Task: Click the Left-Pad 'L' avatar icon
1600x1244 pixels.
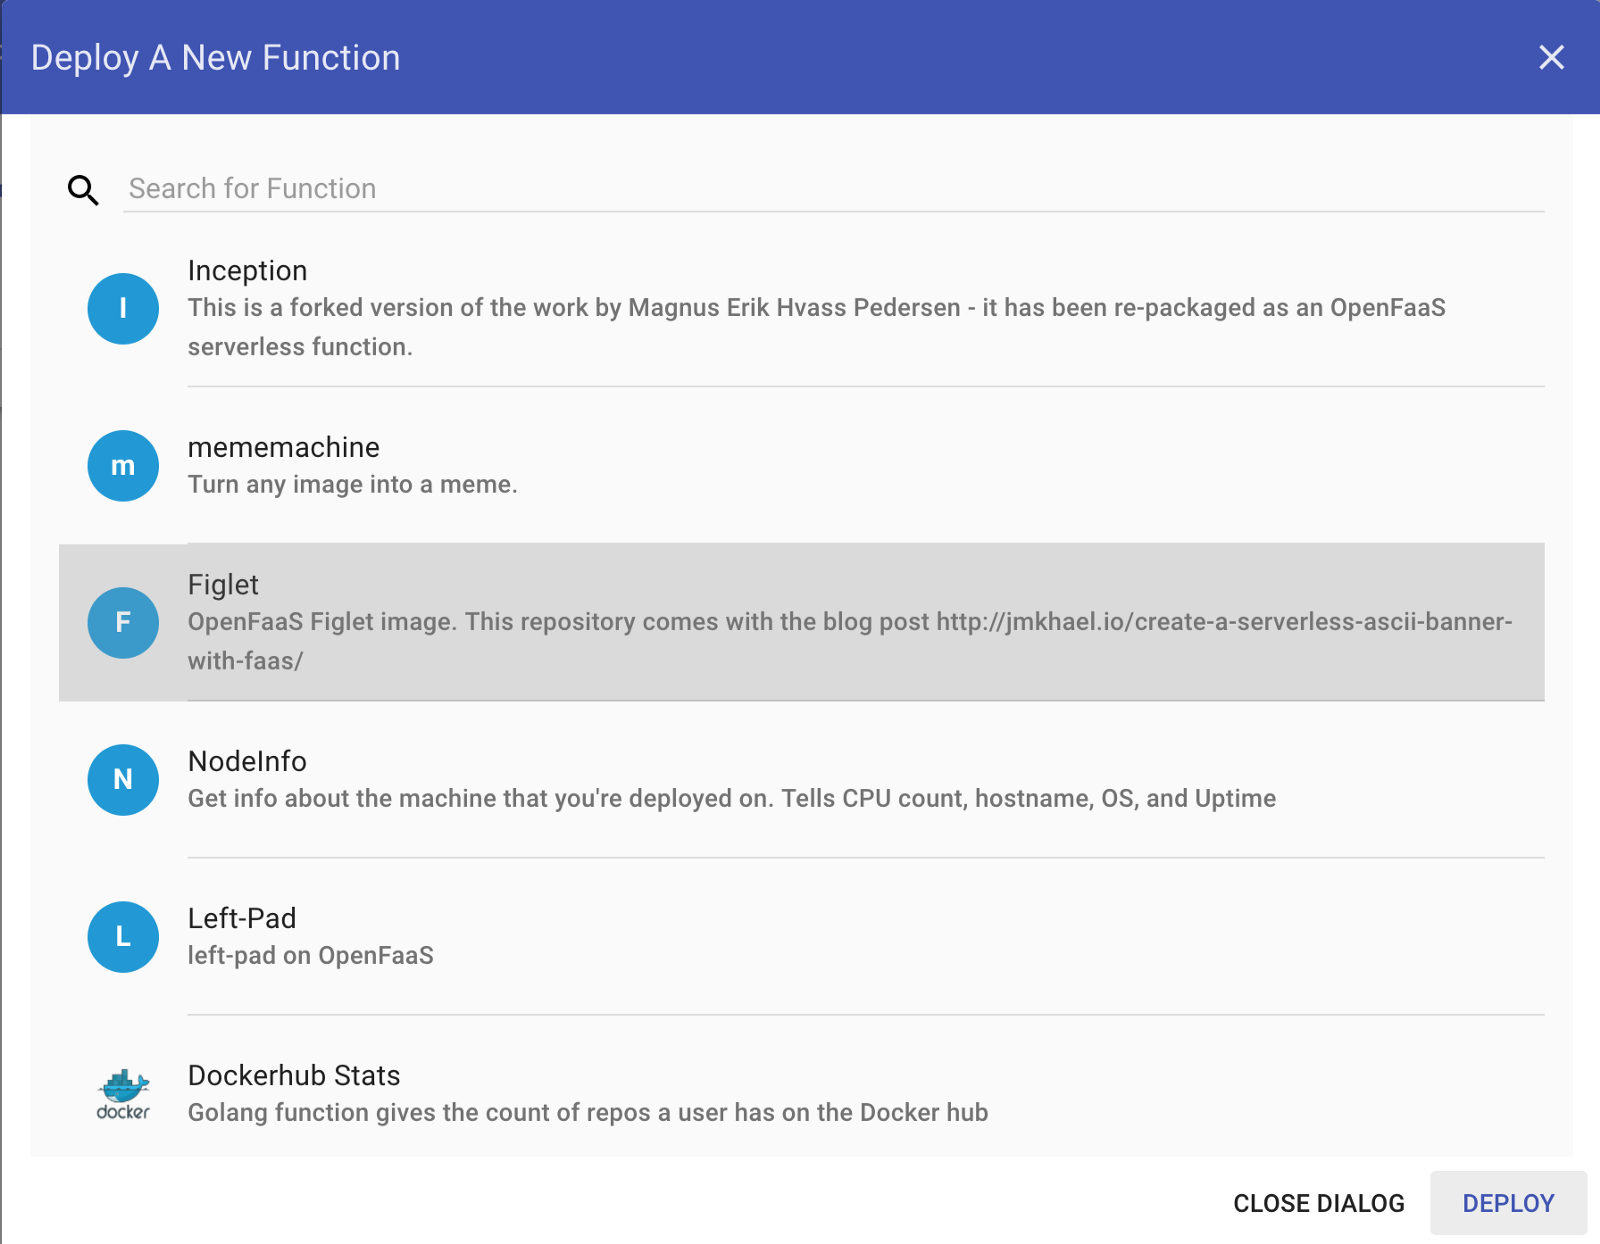Action: pyautogui.click(x=123, y=937)
